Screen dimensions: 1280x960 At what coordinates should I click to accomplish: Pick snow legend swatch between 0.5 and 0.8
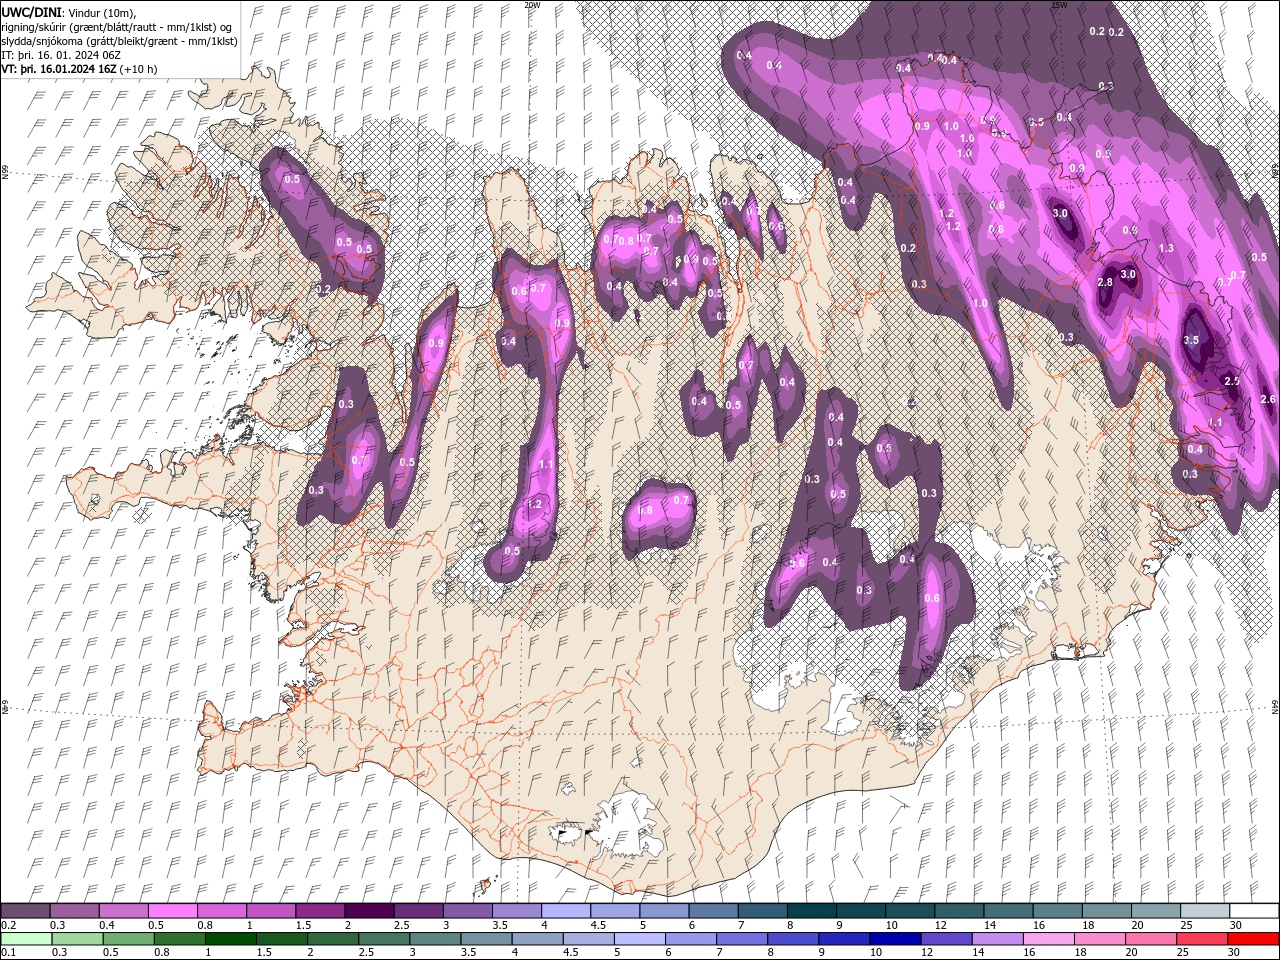point(173,911)
